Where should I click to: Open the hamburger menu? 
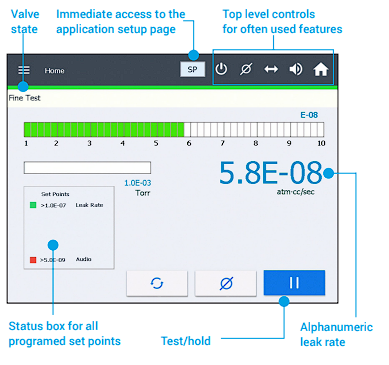(x=24, y=70)
